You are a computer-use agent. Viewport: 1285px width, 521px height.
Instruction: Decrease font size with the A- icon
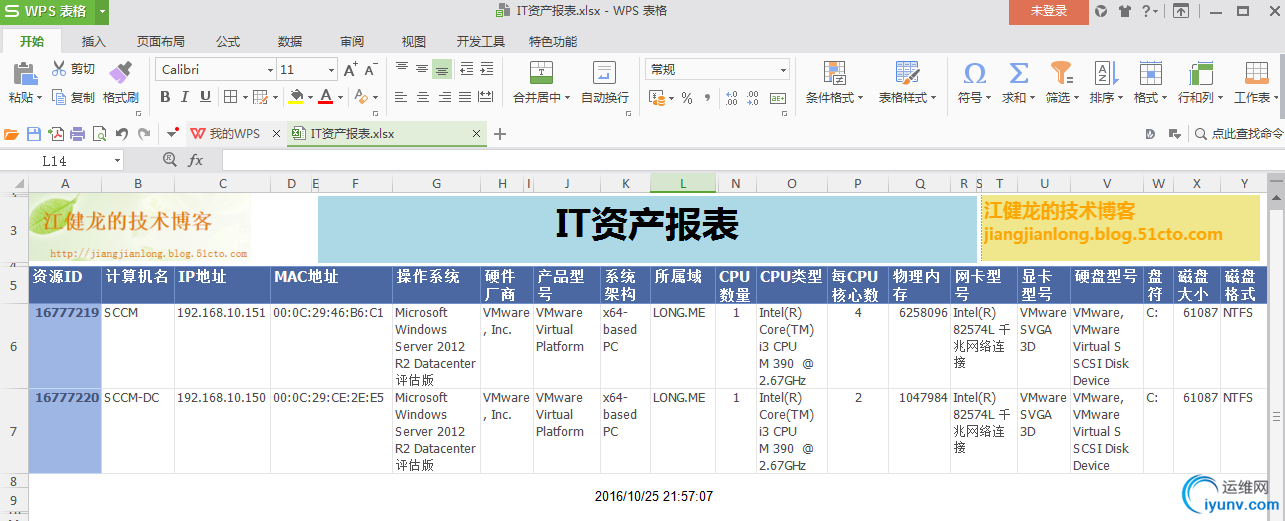point(370,69)
